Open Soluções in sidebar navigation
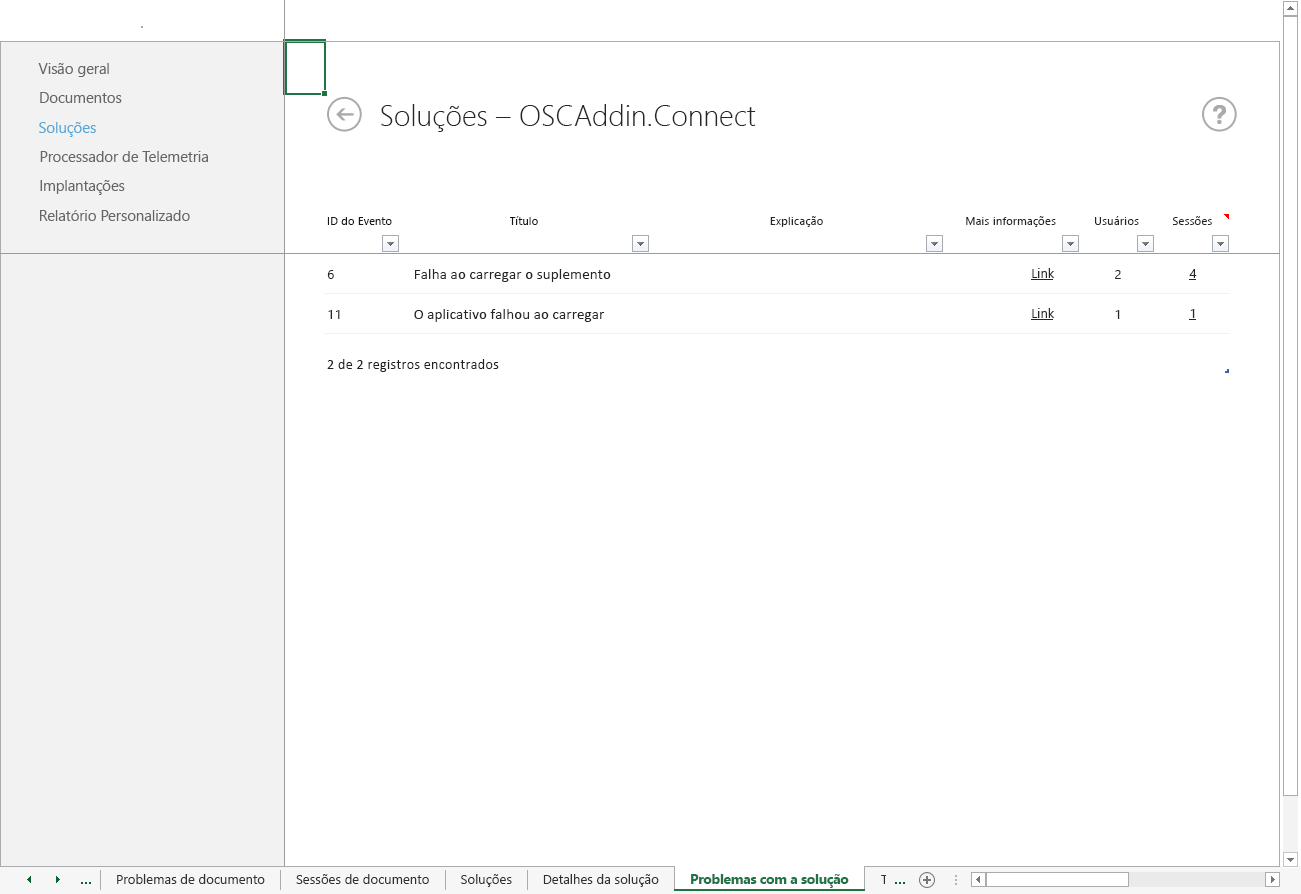 point(67,128)
